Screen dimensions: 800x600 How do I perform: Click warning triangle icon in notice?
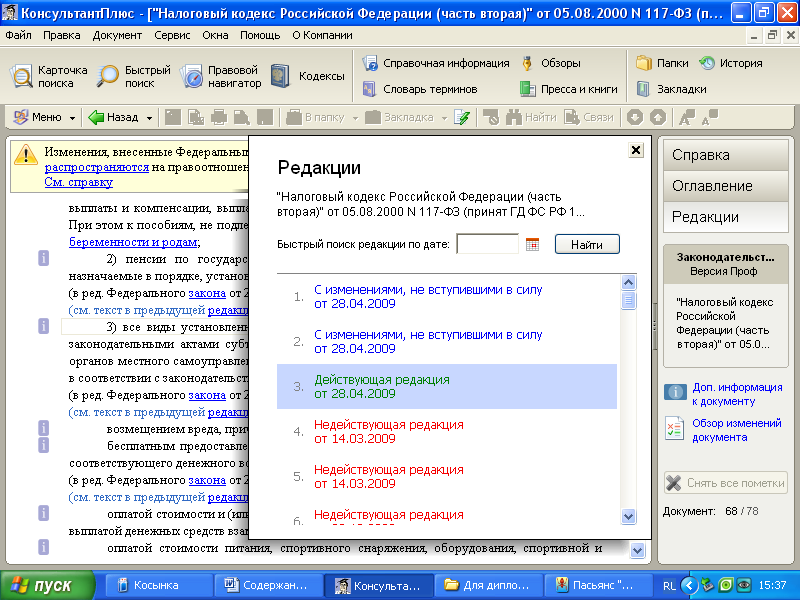pyautogui.click(x=26, y=155)
